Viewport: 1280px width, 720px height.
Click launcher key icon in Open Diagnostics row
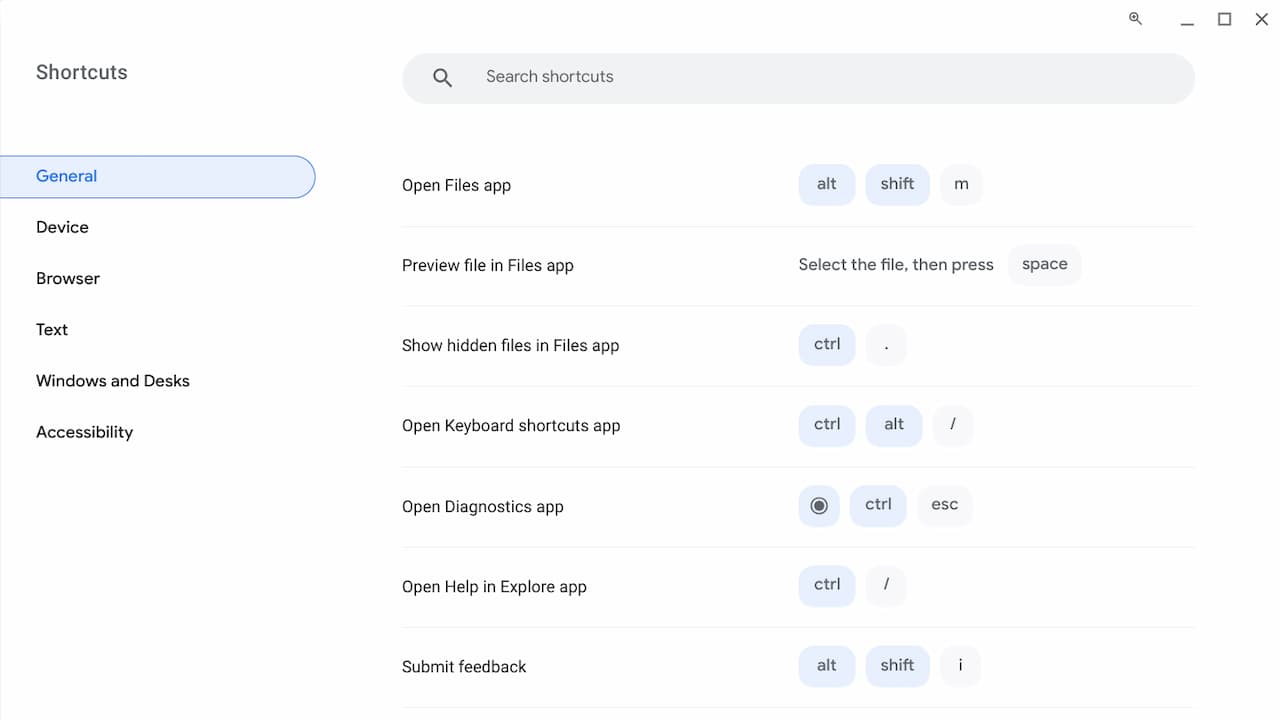(819, 506)
